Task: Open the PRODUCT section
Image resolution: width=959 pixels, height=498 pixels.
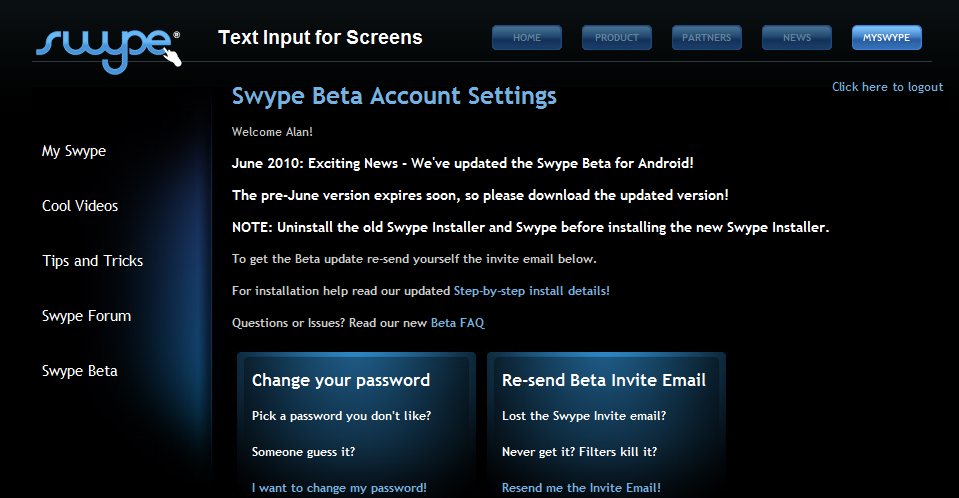Action: tap(616, 37)
